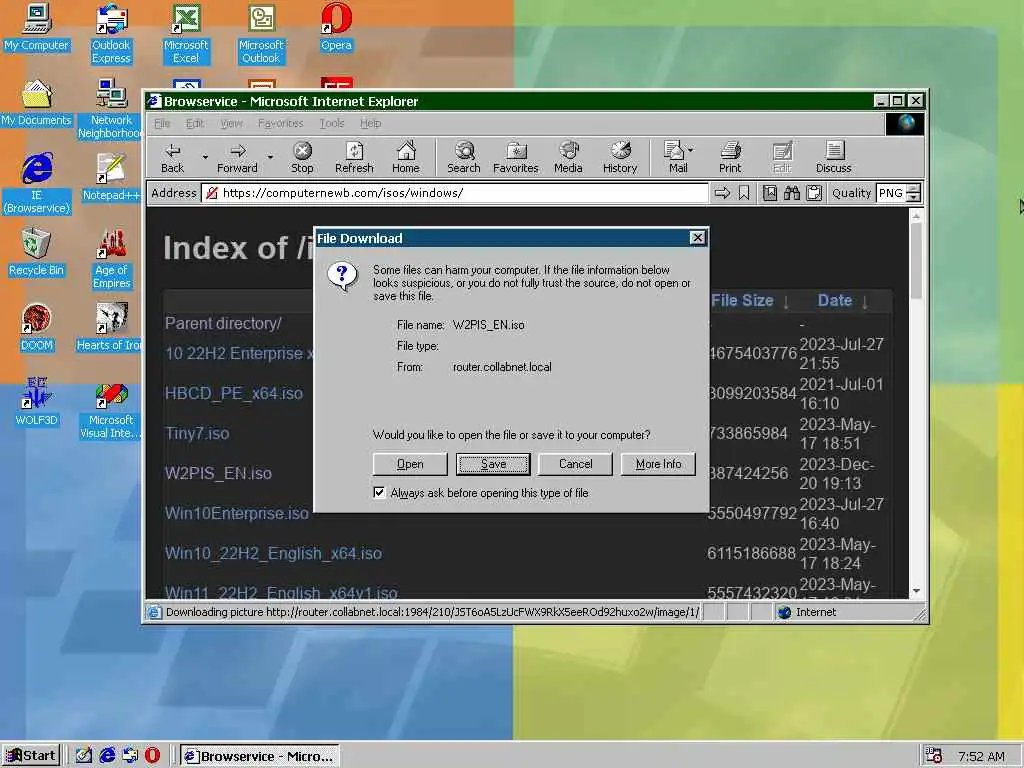The height and width of the screenshot is (768, 1024).
Task: Open the IE (Browservice) desktop icon
Action: 36,184
